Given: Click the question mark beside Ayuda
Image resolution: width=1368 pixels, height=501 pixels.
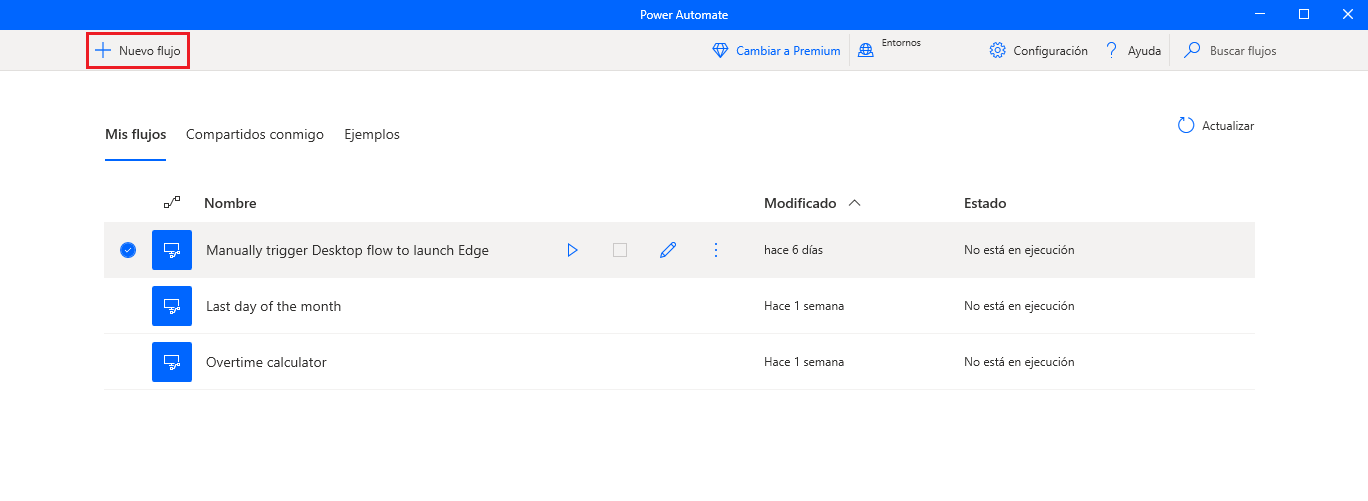Looking at the screenshot, I should point(1111,51).
